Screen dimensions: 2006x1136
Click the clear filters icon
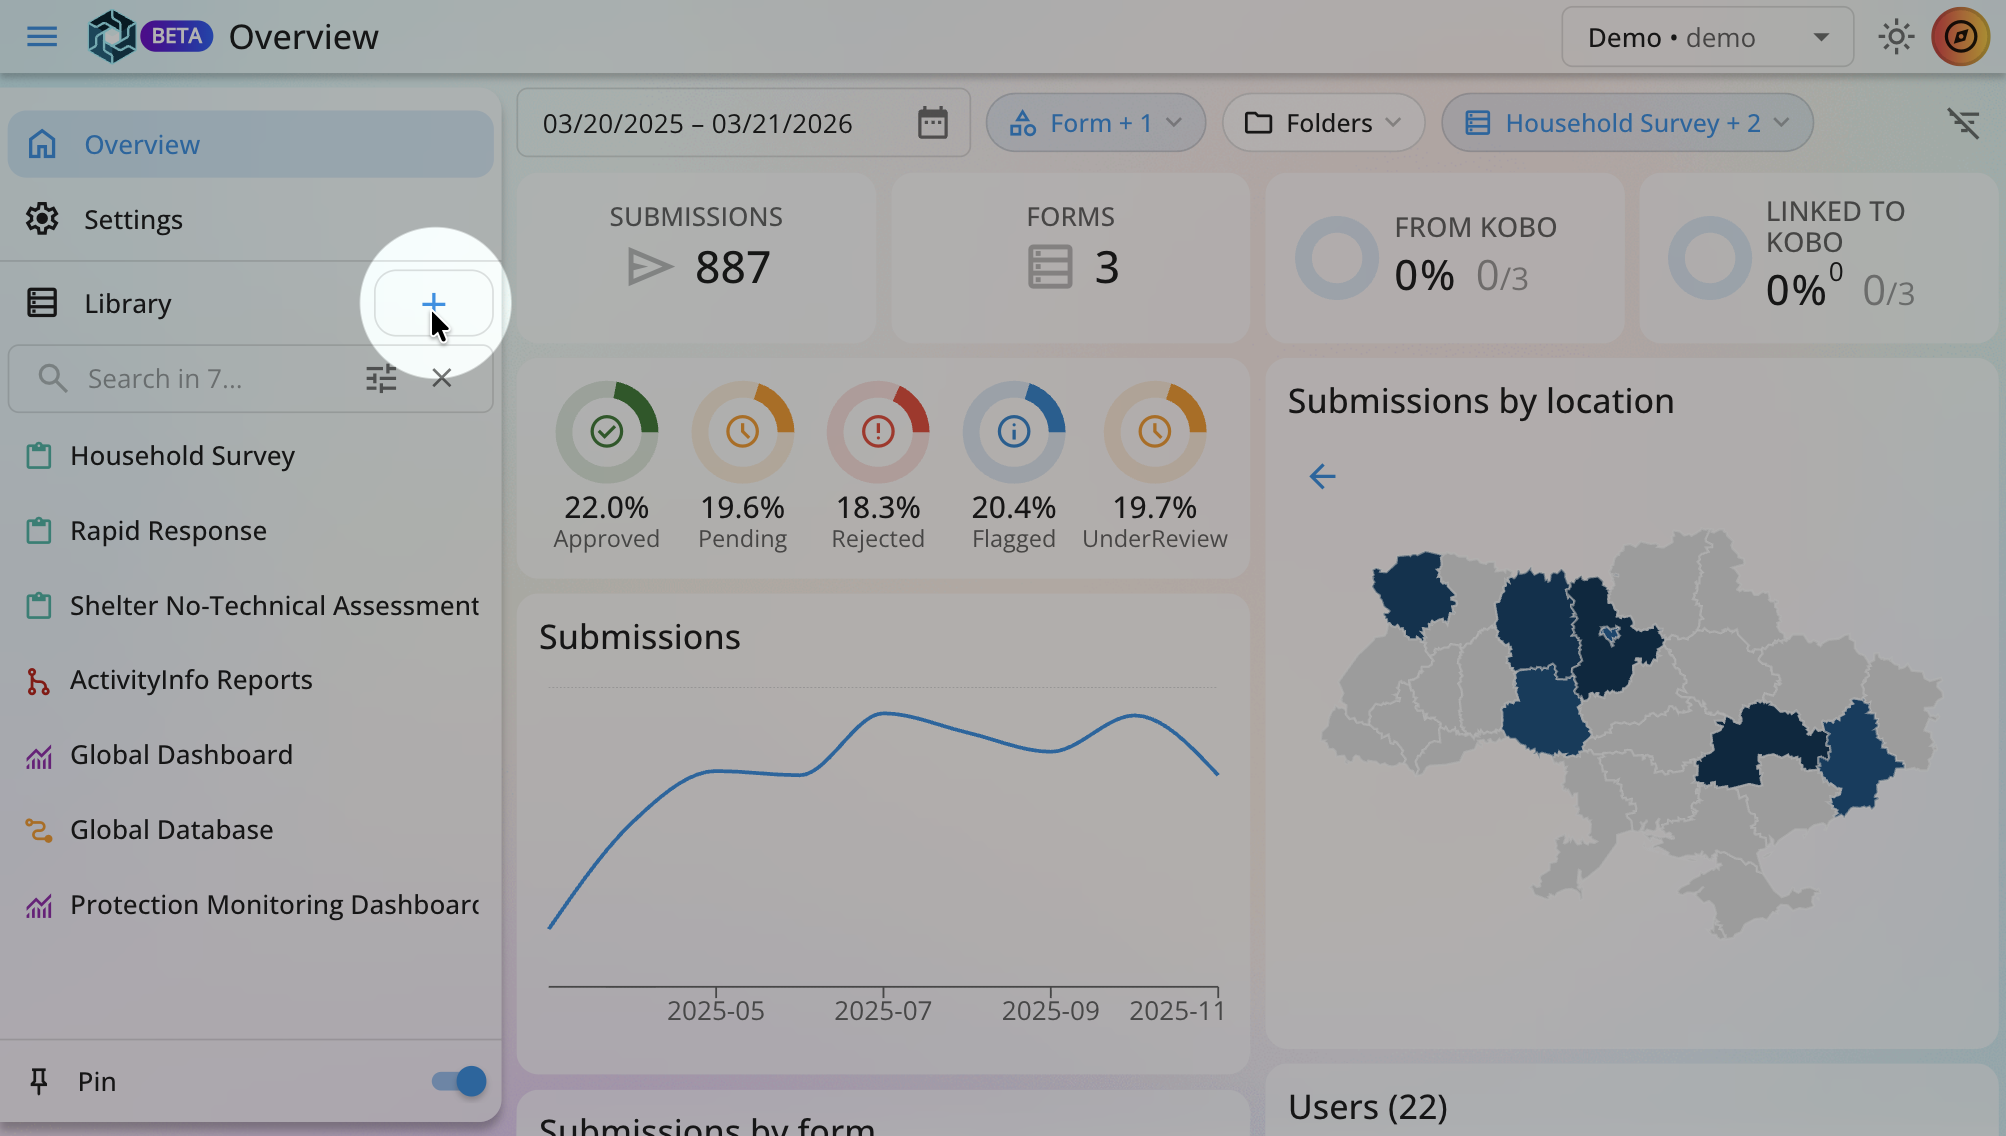(x=1963, y=123)
